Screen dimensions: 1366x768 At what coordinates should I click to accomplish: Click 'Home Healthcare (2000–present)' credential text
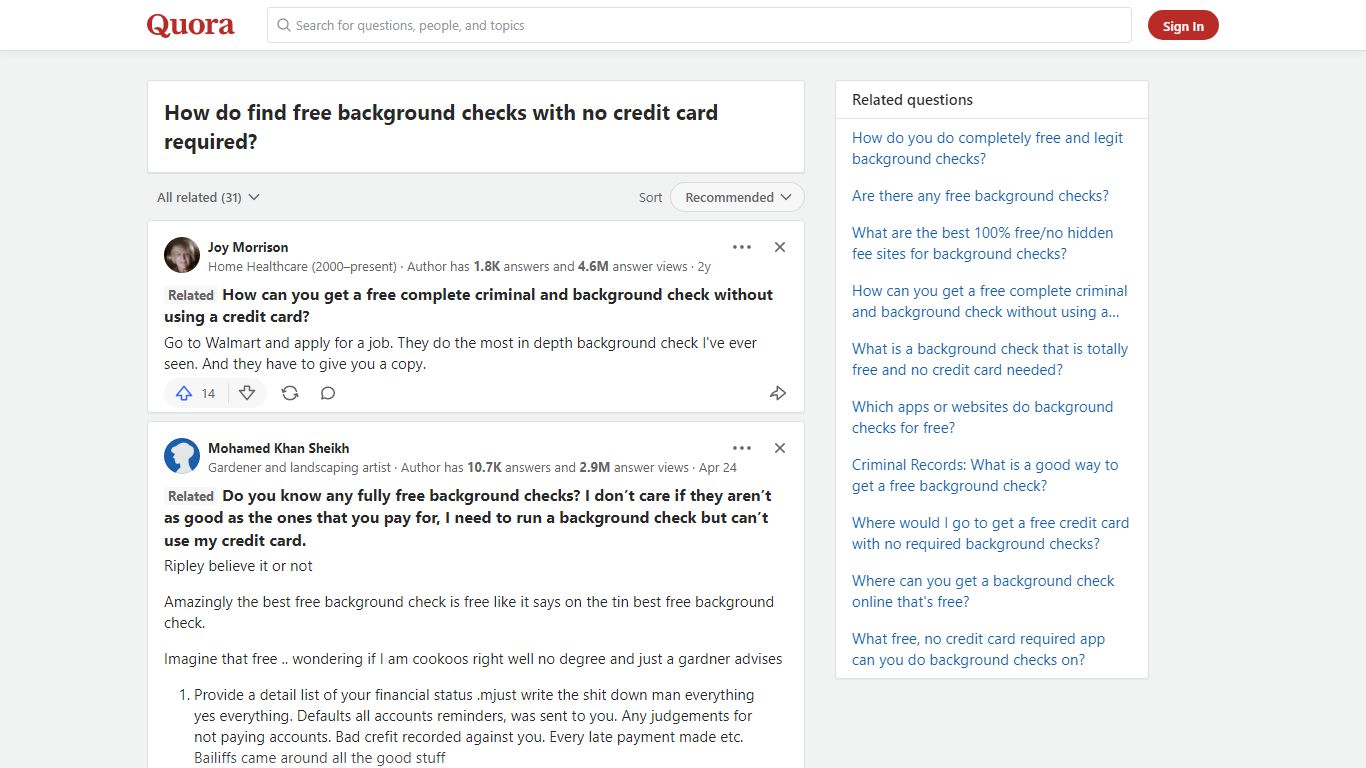tap(302, 267)
